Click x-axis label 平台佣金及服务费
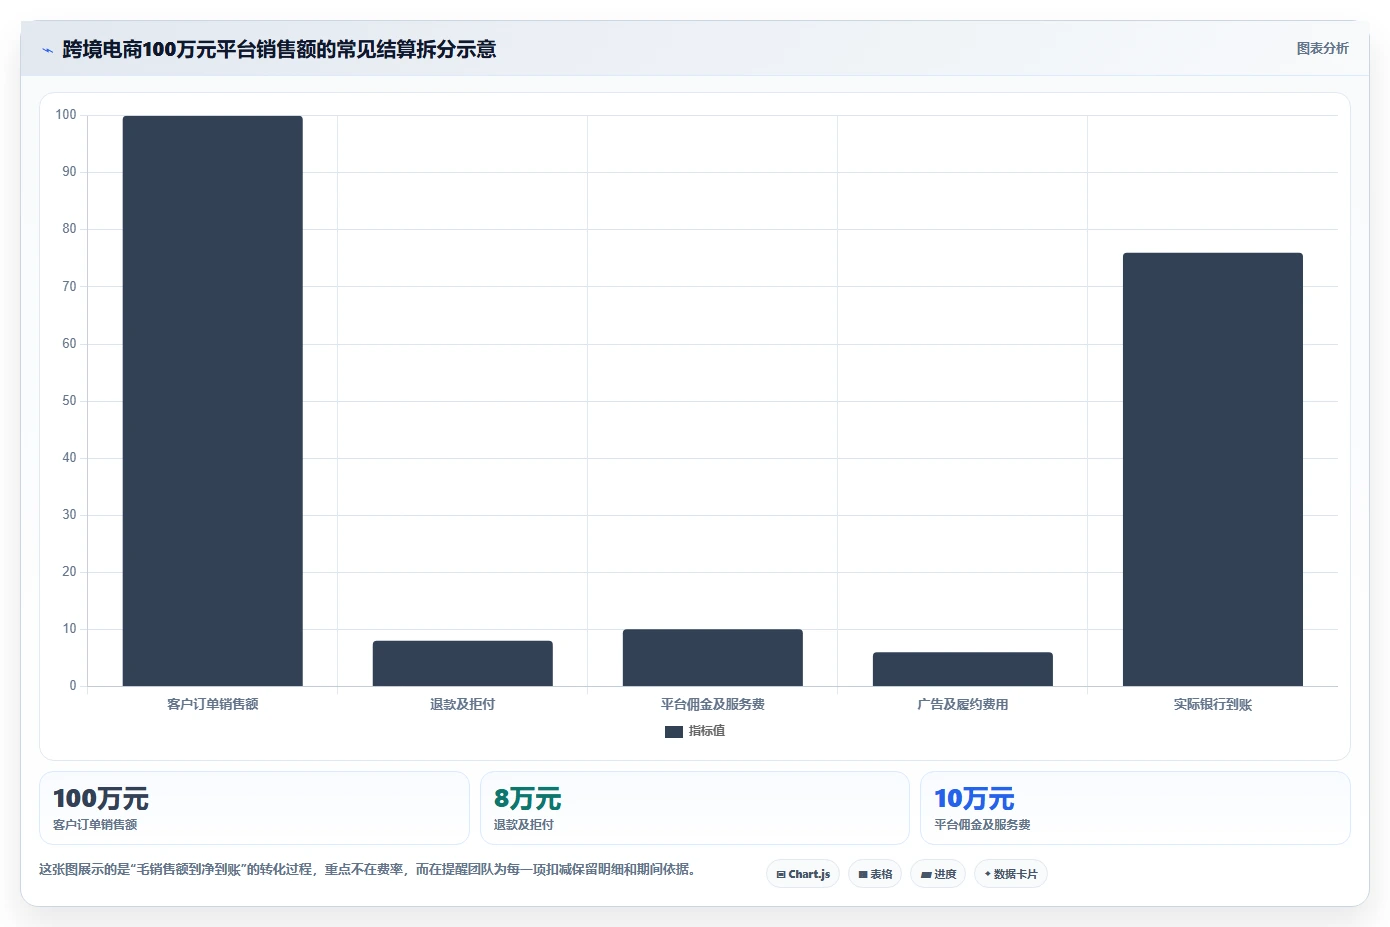The image size is (1390, 927). pos(713,704)
